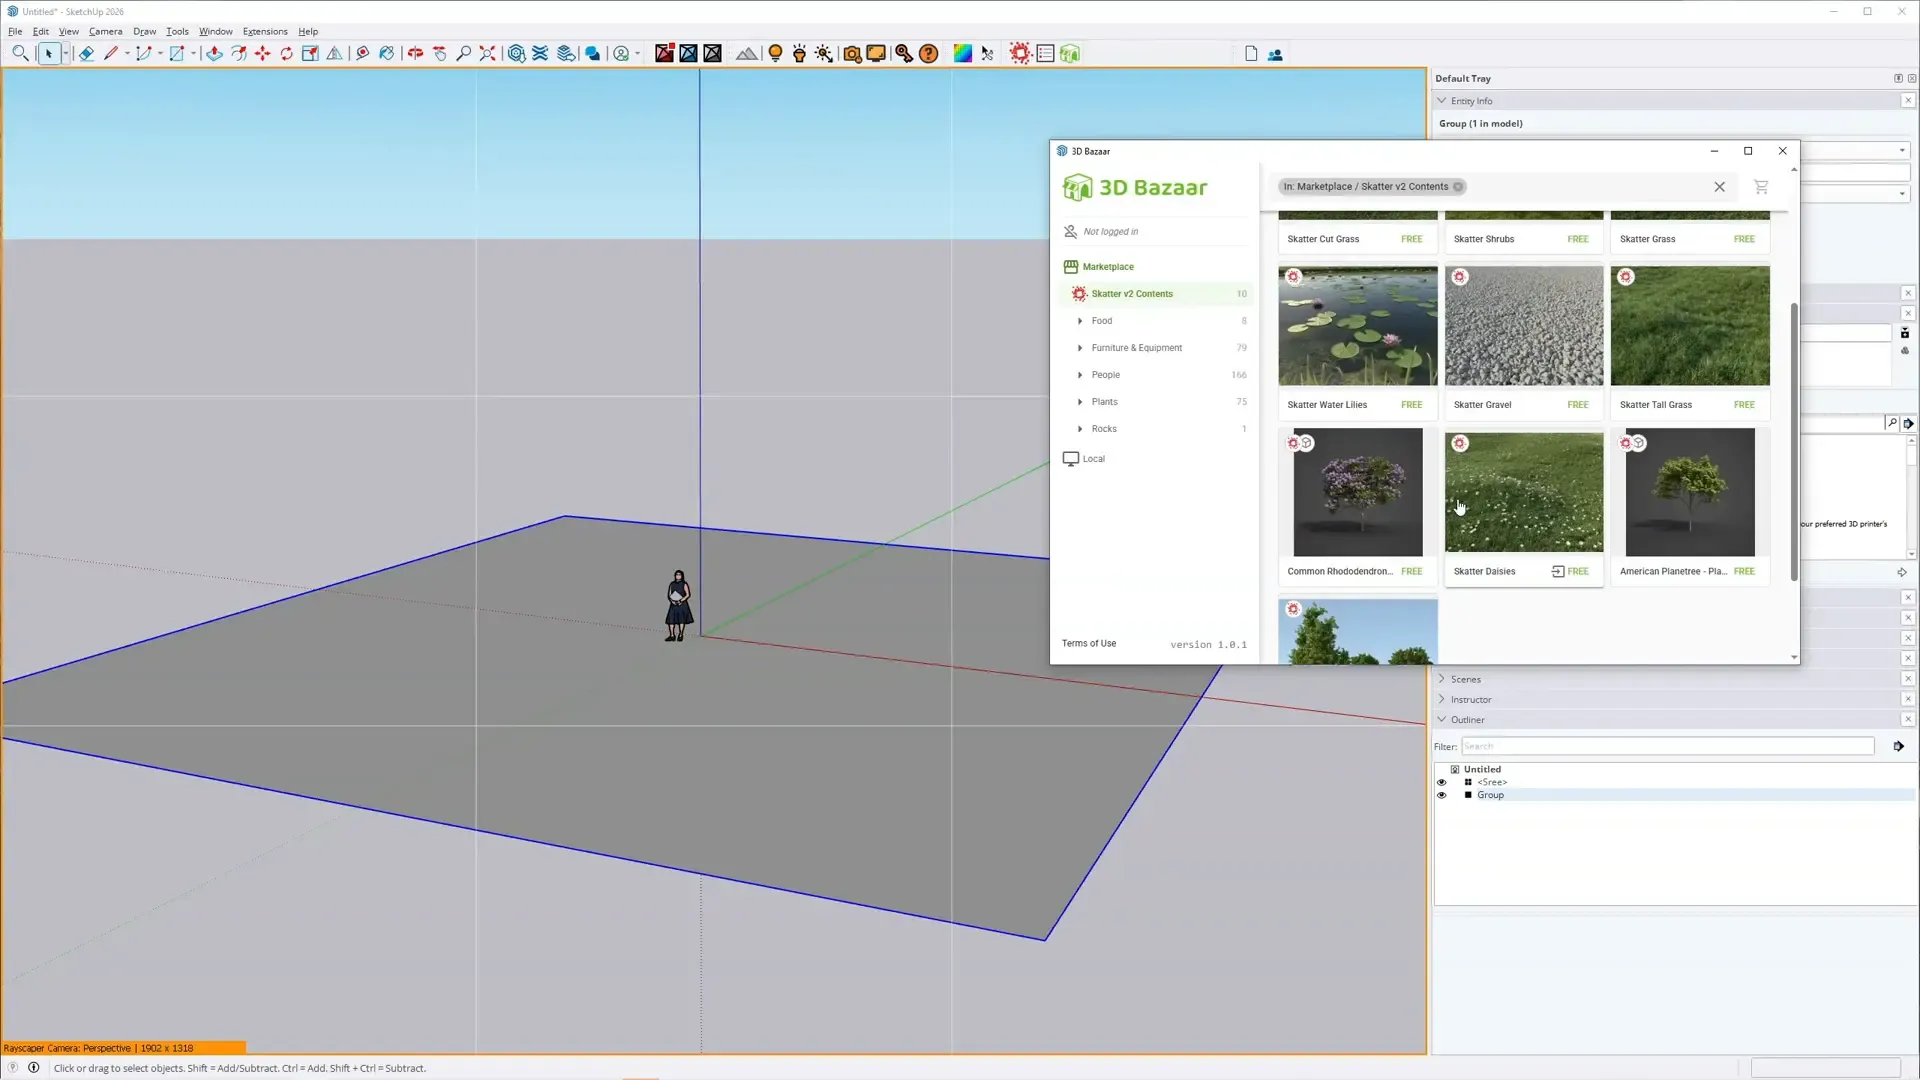
Task: Select the Scale tool
Action: tap(311, 54)
